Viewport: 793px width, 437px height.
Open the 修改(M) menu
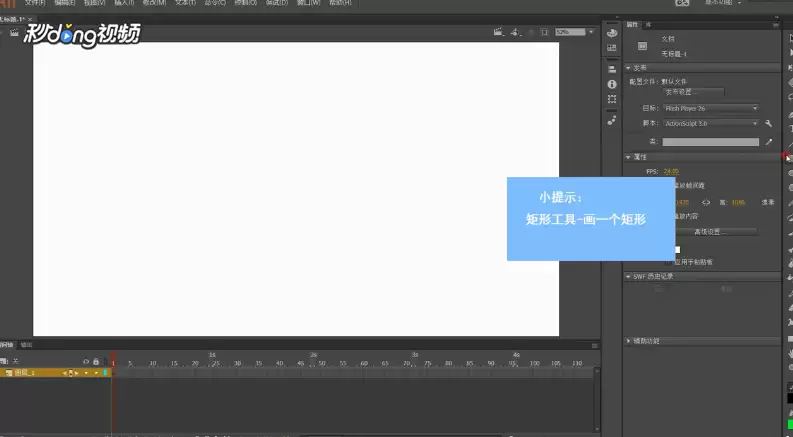click(154, 3)
